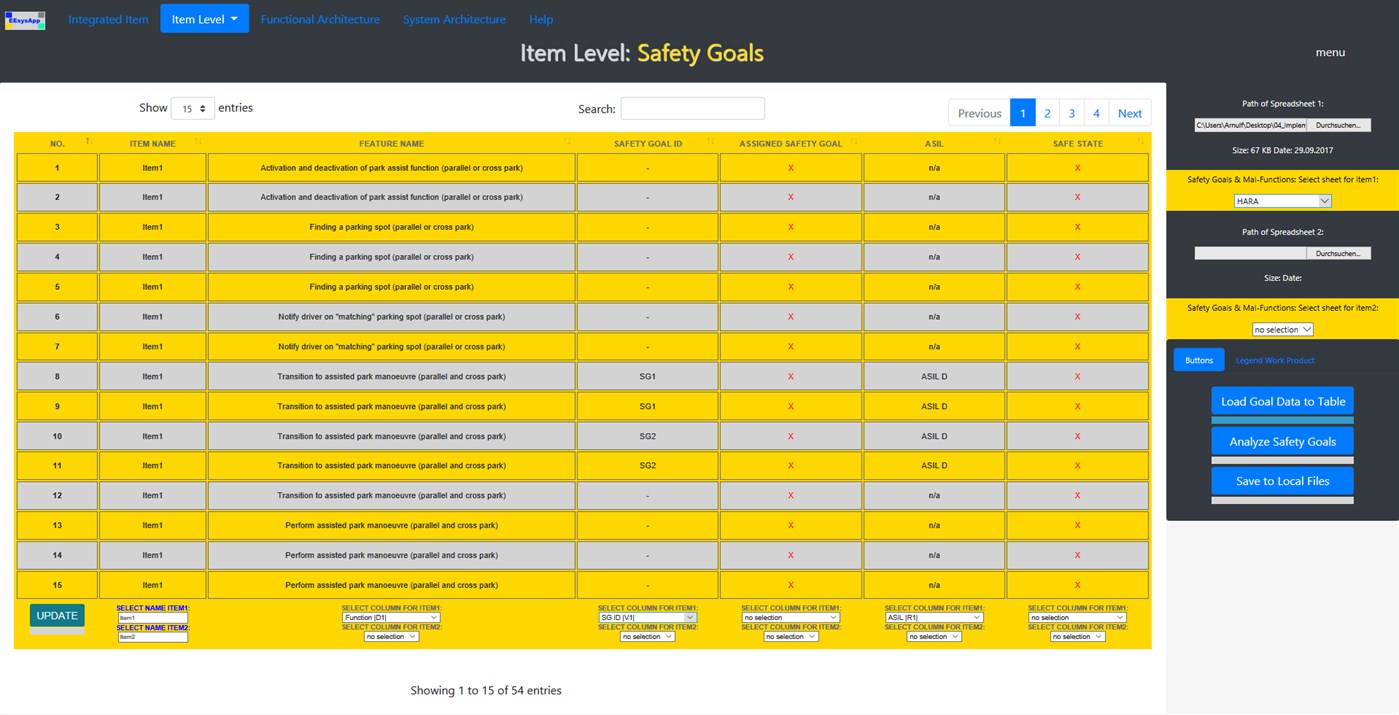Viewport: 1399px width, 715px height.
Task: Change the HARA sheet selection for item1
Action: 1282,200
